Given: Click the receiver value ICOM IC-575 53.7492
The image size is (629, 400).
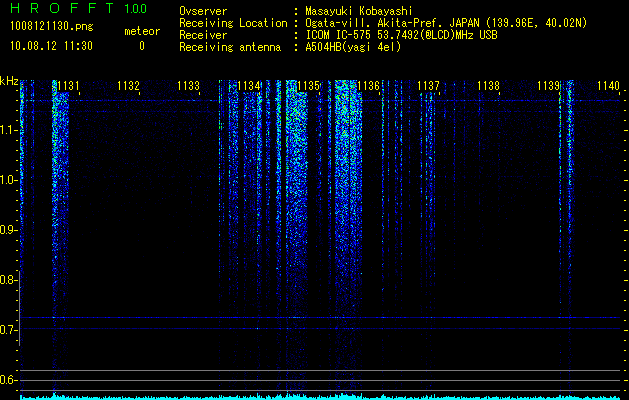Looking at the screenshot, I should [401, 35].
